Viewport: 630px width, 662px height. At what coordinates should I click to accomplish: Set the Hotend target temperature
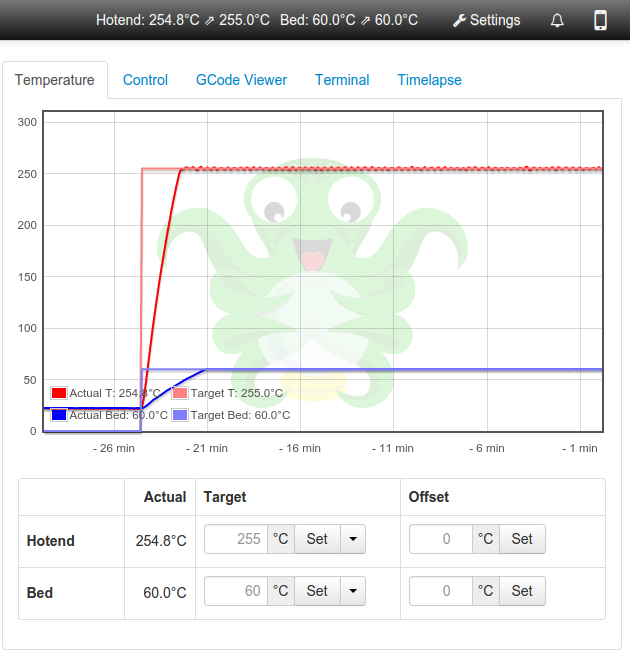pos(317,539)
